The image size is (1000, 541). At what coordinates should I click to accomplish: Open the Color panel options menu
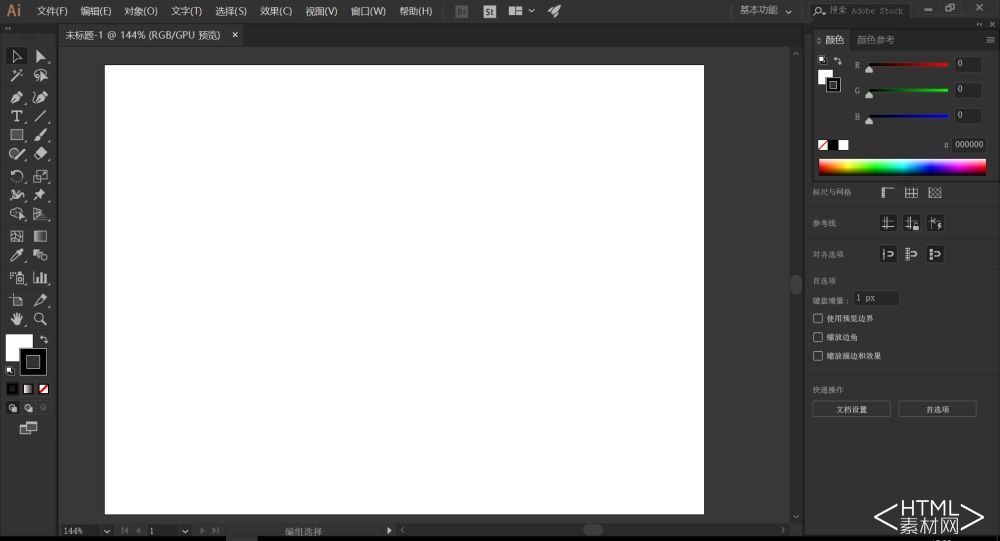click(x=990, y=40)
